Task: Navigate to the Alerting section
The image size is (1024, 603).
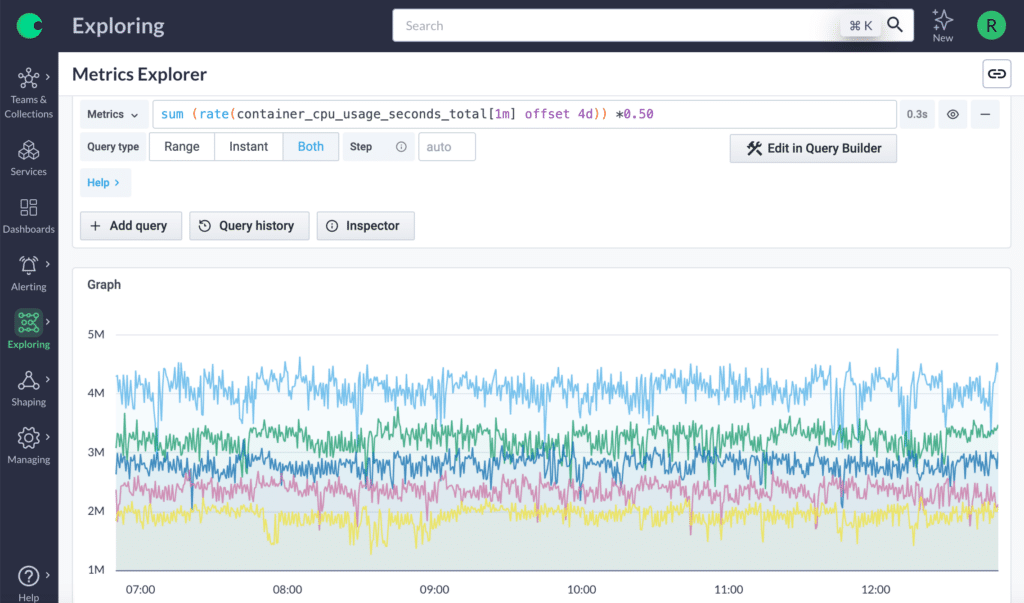Action: click(x=29, y=272)
